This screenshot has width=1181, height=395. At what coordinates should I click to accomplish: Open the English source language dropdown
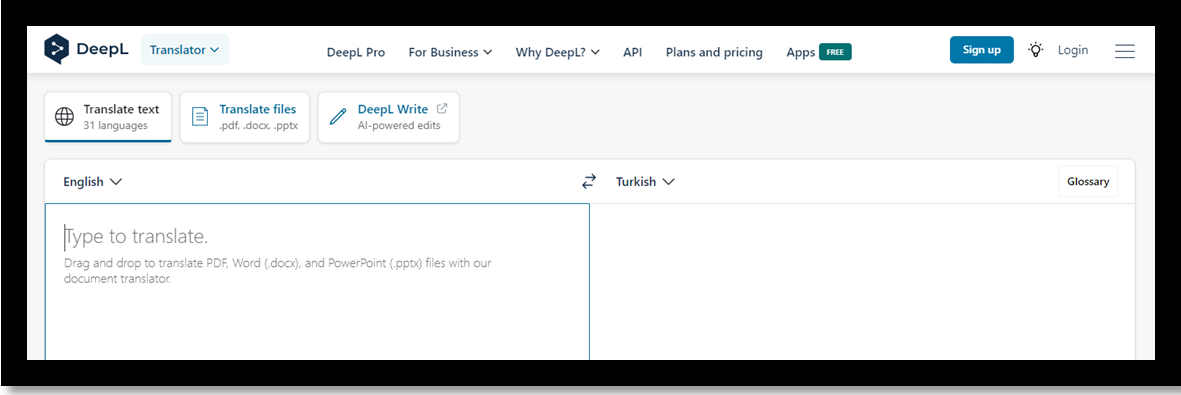pos(93,182)
